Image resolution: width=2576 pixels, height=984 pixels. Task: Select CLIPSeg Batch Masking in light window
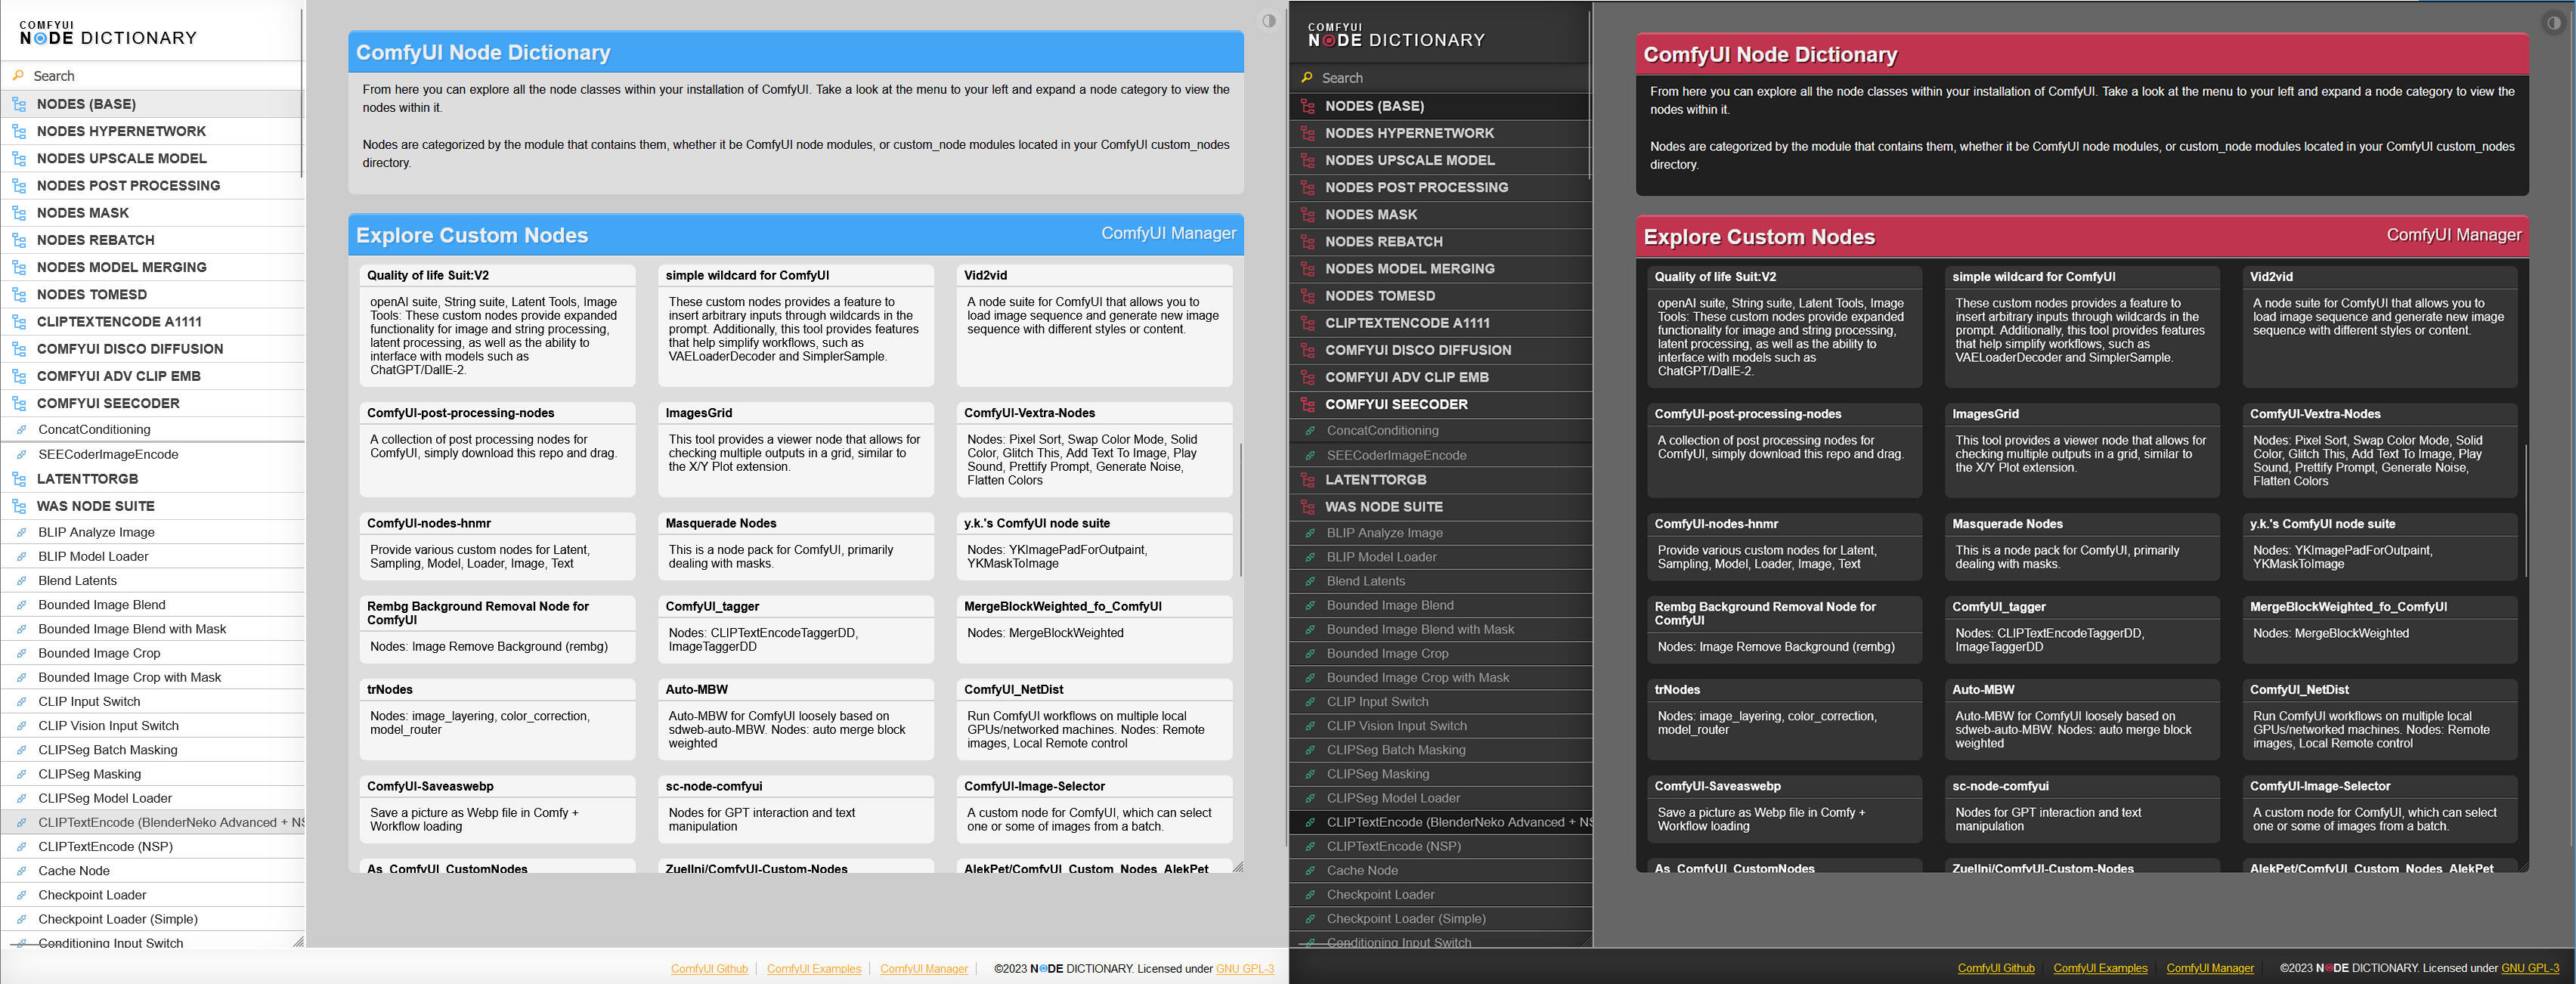point(152,750)
